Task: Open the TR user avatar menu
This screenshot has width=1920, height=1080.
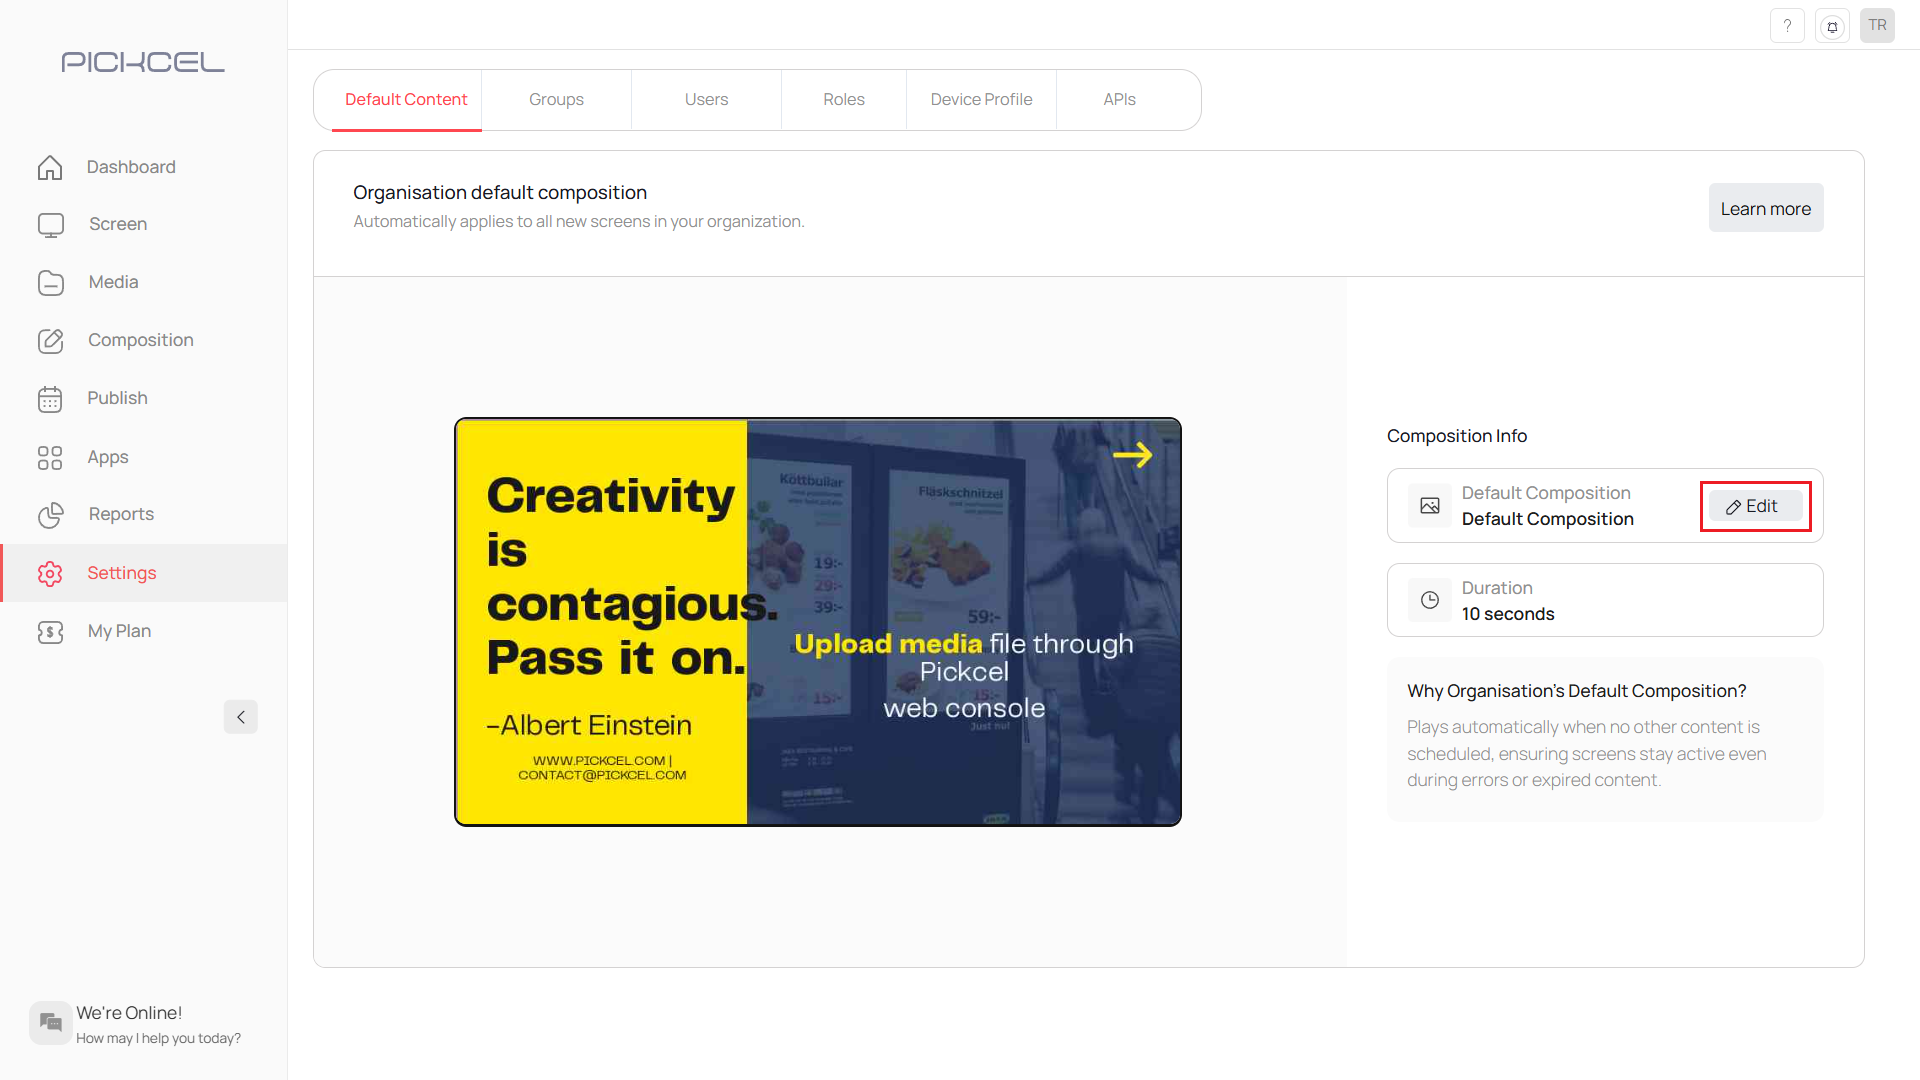Action: (1877, 26)
